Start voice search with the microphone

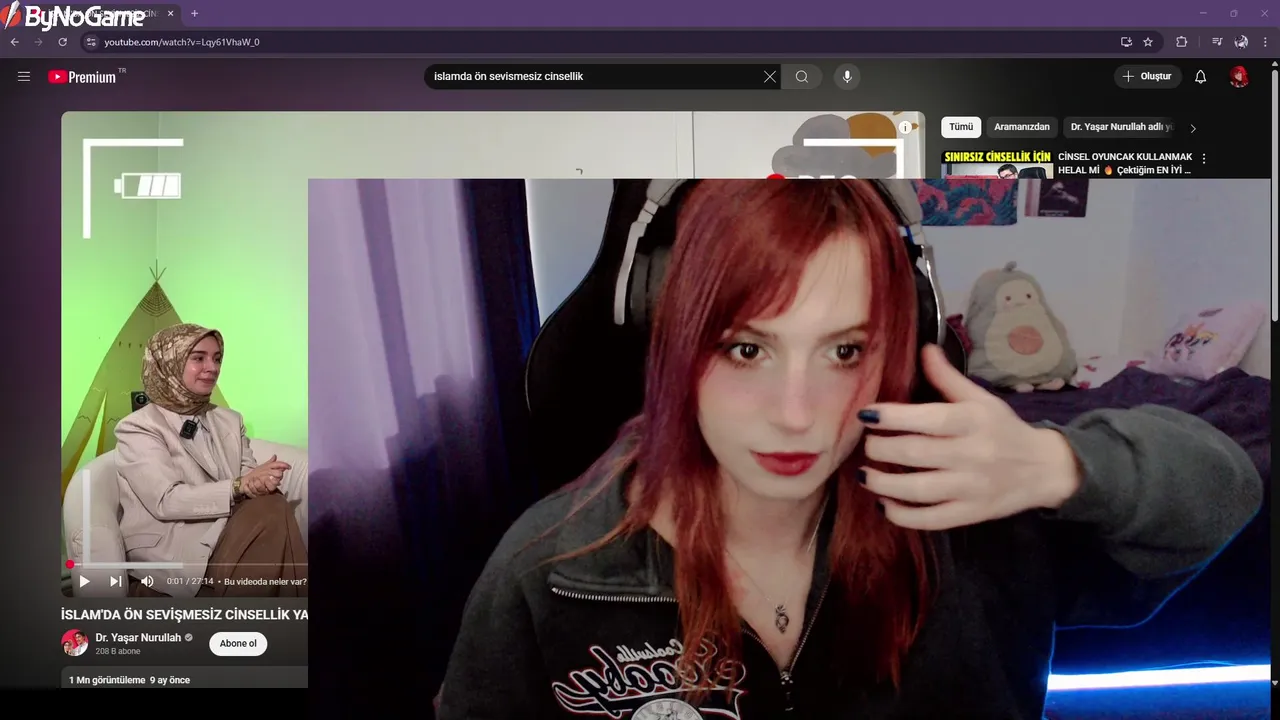click(847, 76)
